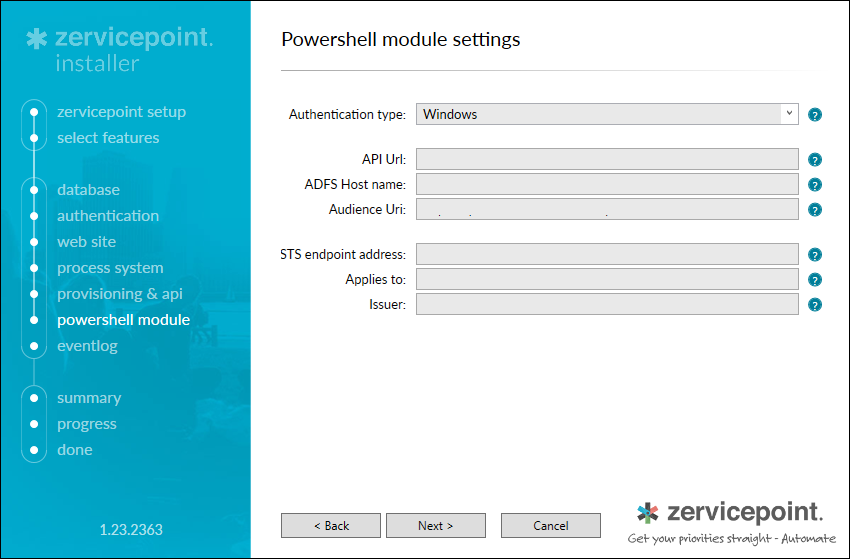Select the zervicepoint setup step
The height and width of the screenshot is (559, 850).
(121, 112)
